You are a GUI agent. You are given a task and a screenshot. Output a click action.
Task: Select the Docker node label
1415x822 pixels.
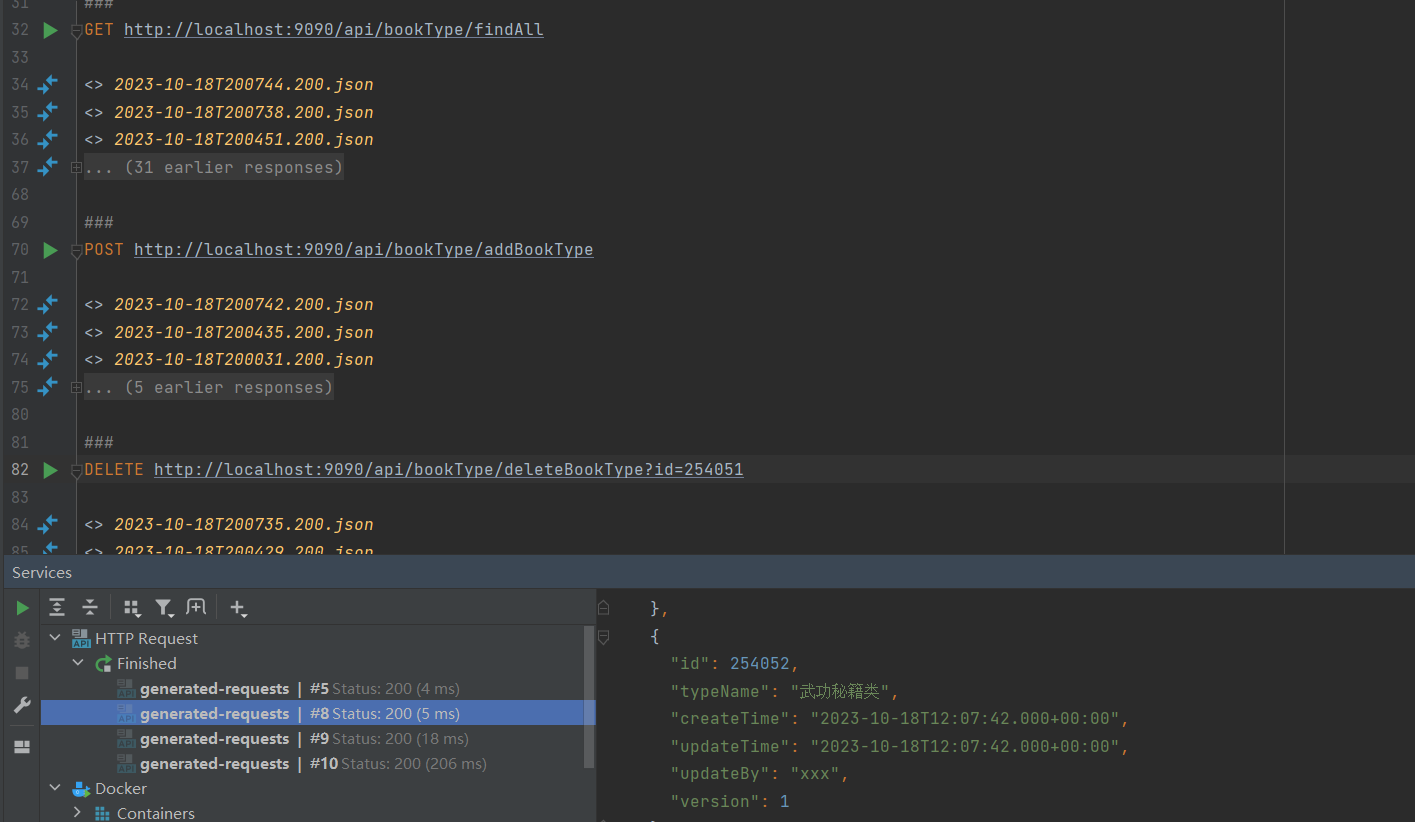pyautogui.click(x=121, y=789)
